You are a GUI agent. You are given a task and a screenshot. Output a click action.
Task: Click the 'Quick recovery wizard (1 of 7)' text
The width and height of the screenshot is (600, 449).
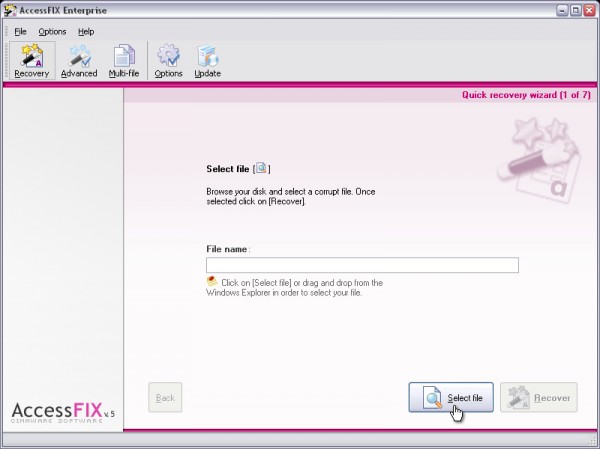526,95
